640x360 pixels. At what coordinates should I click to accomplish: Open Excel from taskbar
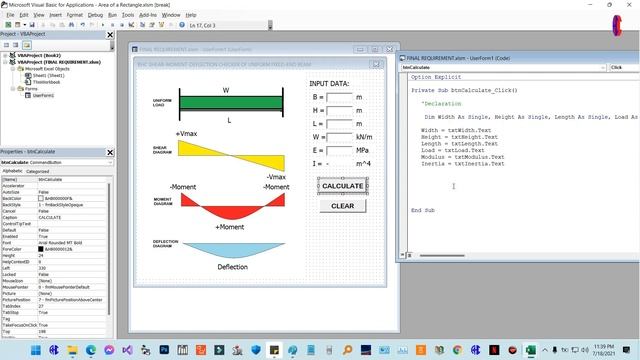[x=531, y=350]
